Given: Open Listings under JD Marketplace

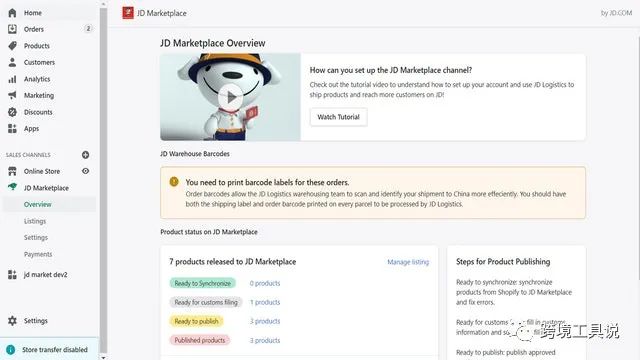Looking at the screenshot, I should [35, 221].
